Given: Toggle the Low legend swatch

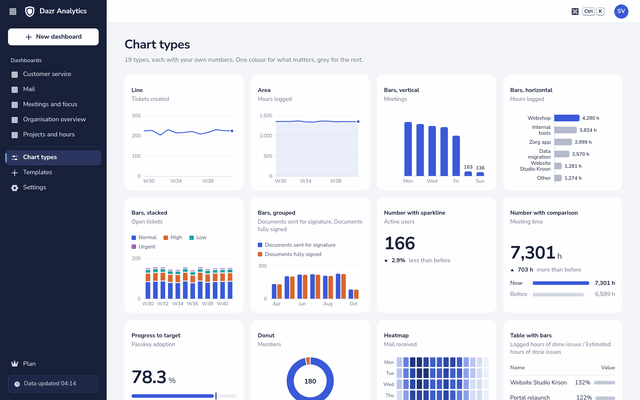Looking at the screenshot, I should click(191, 238).
